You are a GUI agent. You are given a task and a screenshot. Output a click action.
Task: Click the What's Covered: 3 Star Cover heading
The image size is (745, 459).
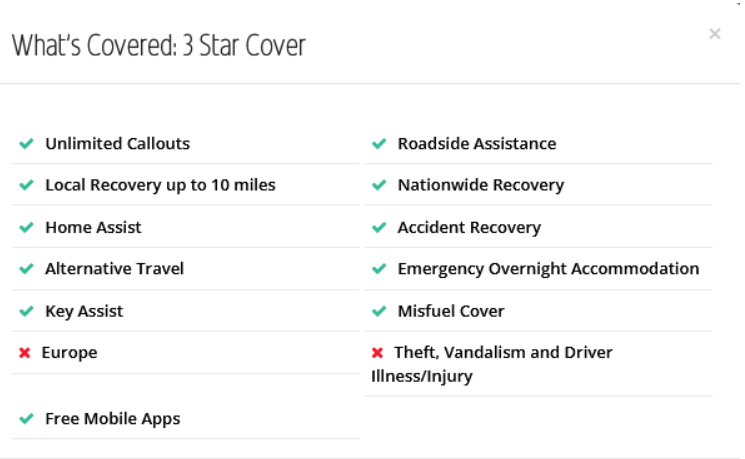point(159,45)
